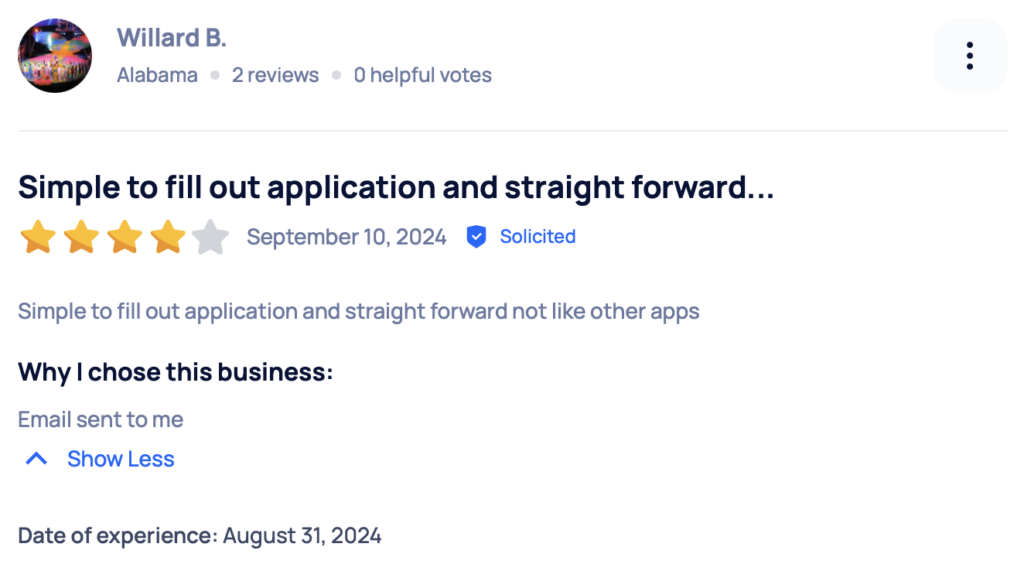Click the second gold rating star
The height and width of the screenshot is (571, 1024).
81,238
